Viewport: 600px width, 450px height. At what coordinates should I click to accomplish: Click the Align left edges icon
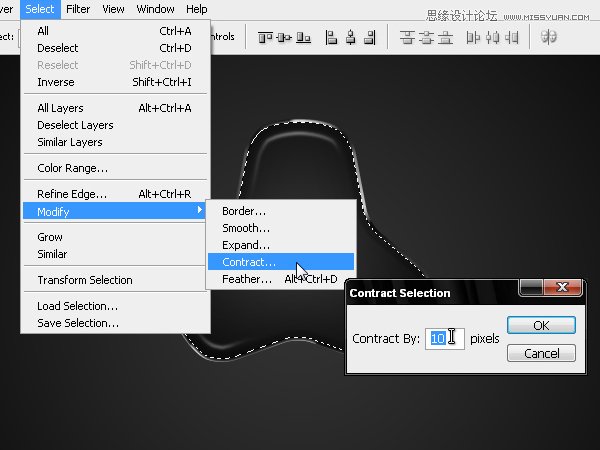coord(331,38)
